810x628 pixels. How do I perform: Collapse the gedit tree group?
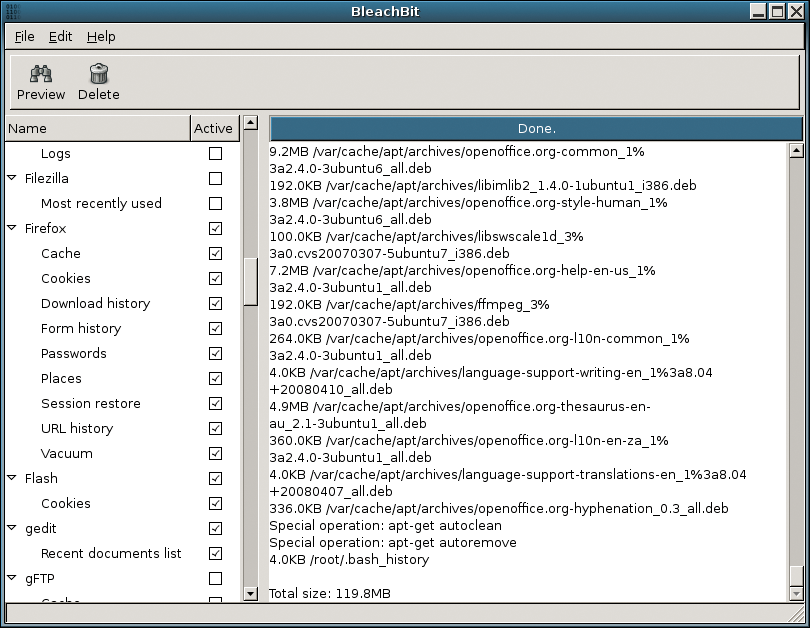12,528
